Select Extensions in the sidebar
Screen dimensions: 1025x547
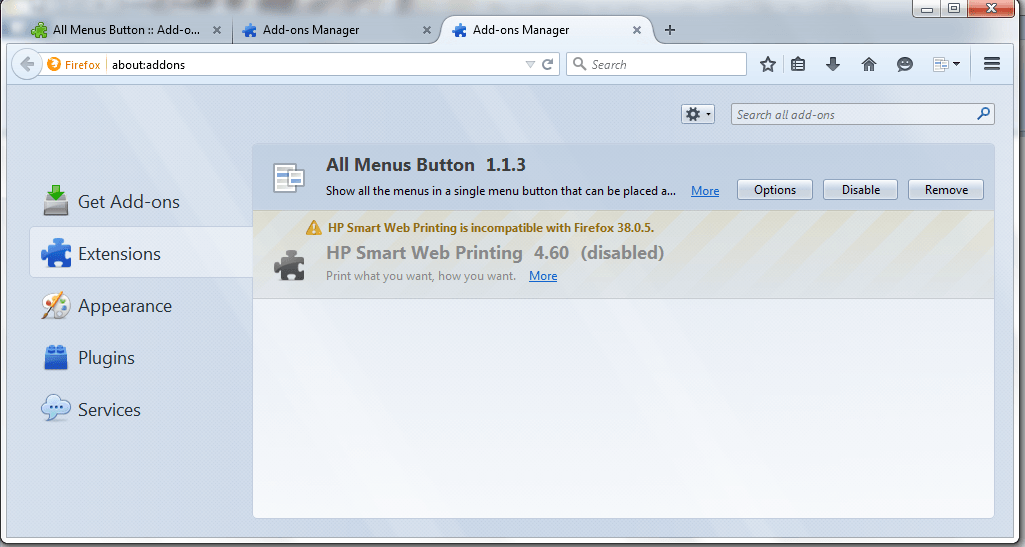[119, 254]
